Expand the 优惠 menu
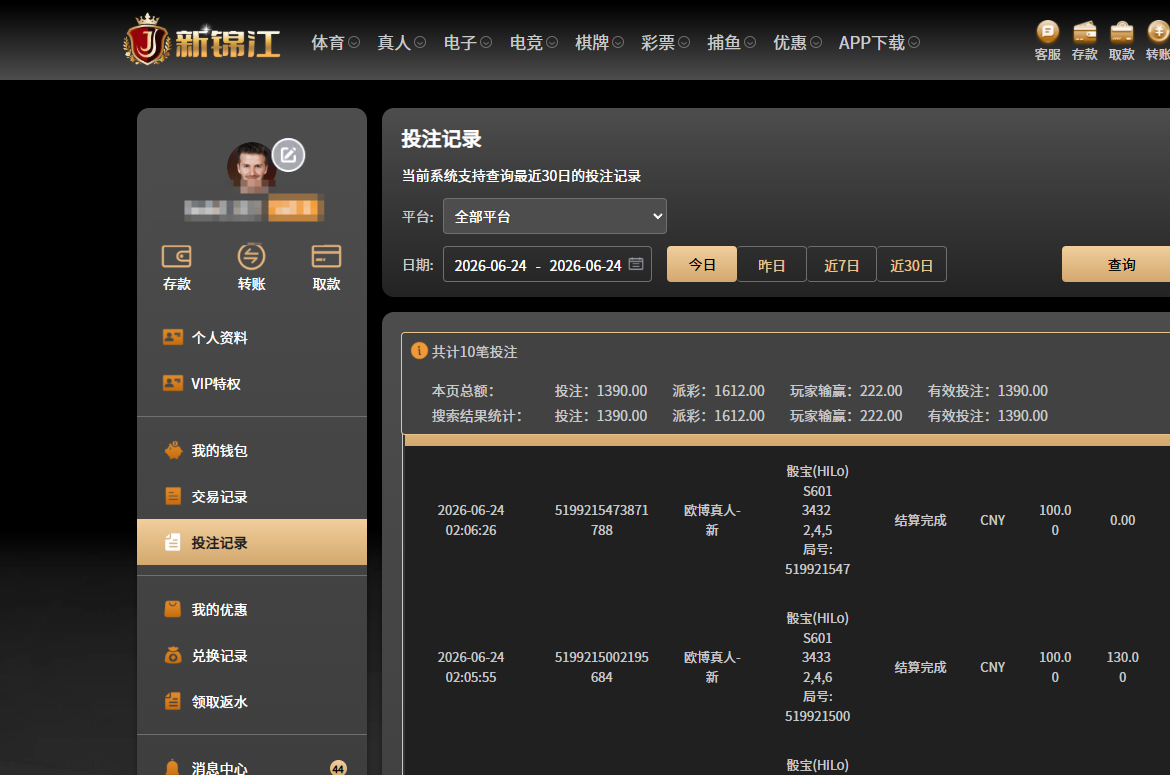The image size is (1170, 775). pyautogui.click(x=798, y=43)
